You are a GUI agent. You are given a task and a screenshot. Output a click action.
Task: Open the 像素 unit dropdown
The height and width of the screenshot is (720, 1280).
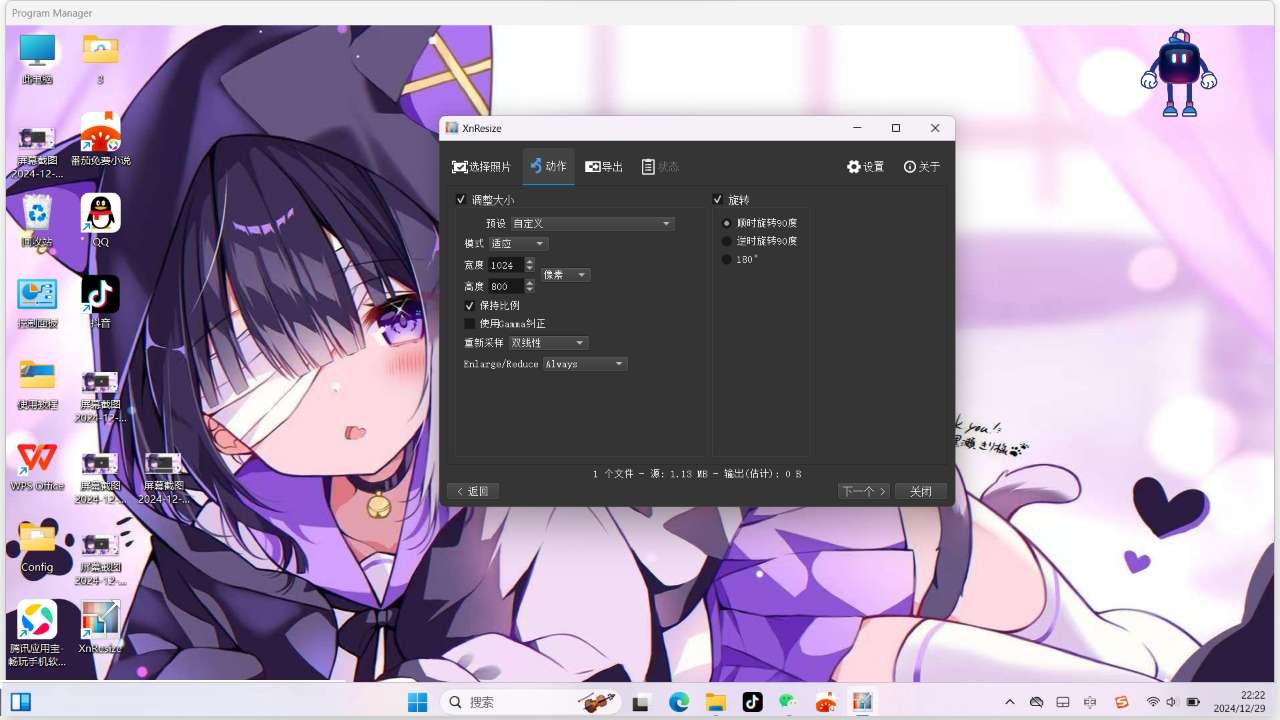(x=566, y=275)
